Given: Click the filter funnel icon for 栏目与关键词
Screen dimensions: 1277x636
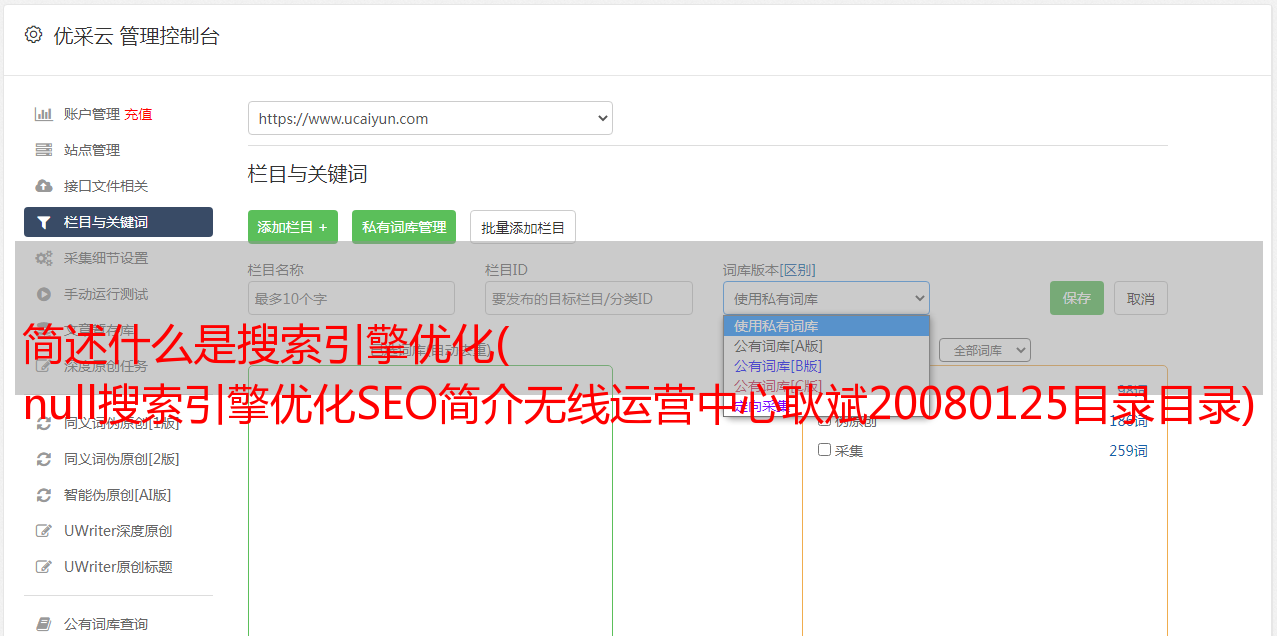Looking at the screenshot, I should point(44,222).
